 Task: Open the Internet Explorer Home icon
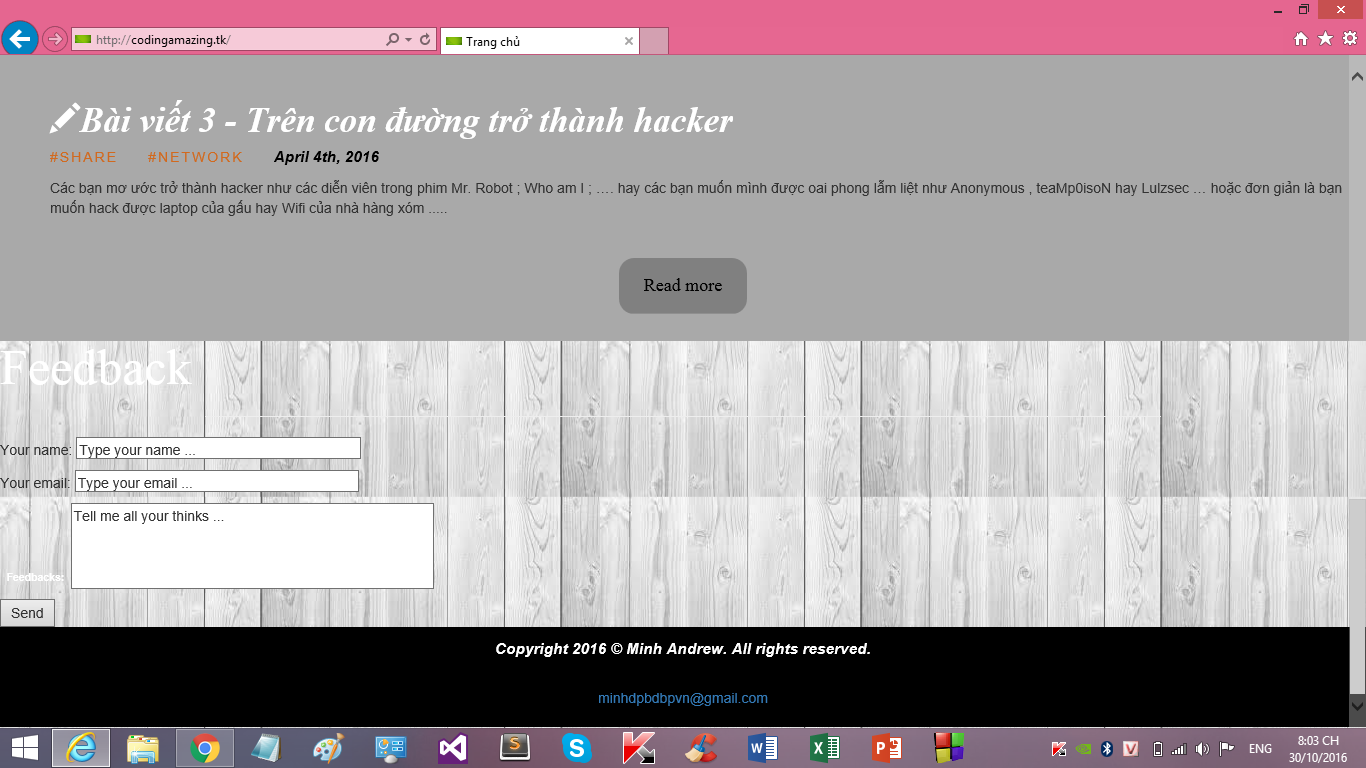(1301, 39)
